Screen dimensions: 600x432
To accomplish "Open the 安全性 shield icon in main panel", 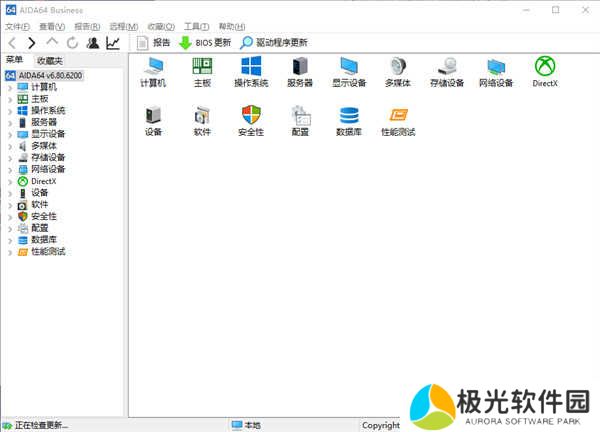I will point(251,117).
